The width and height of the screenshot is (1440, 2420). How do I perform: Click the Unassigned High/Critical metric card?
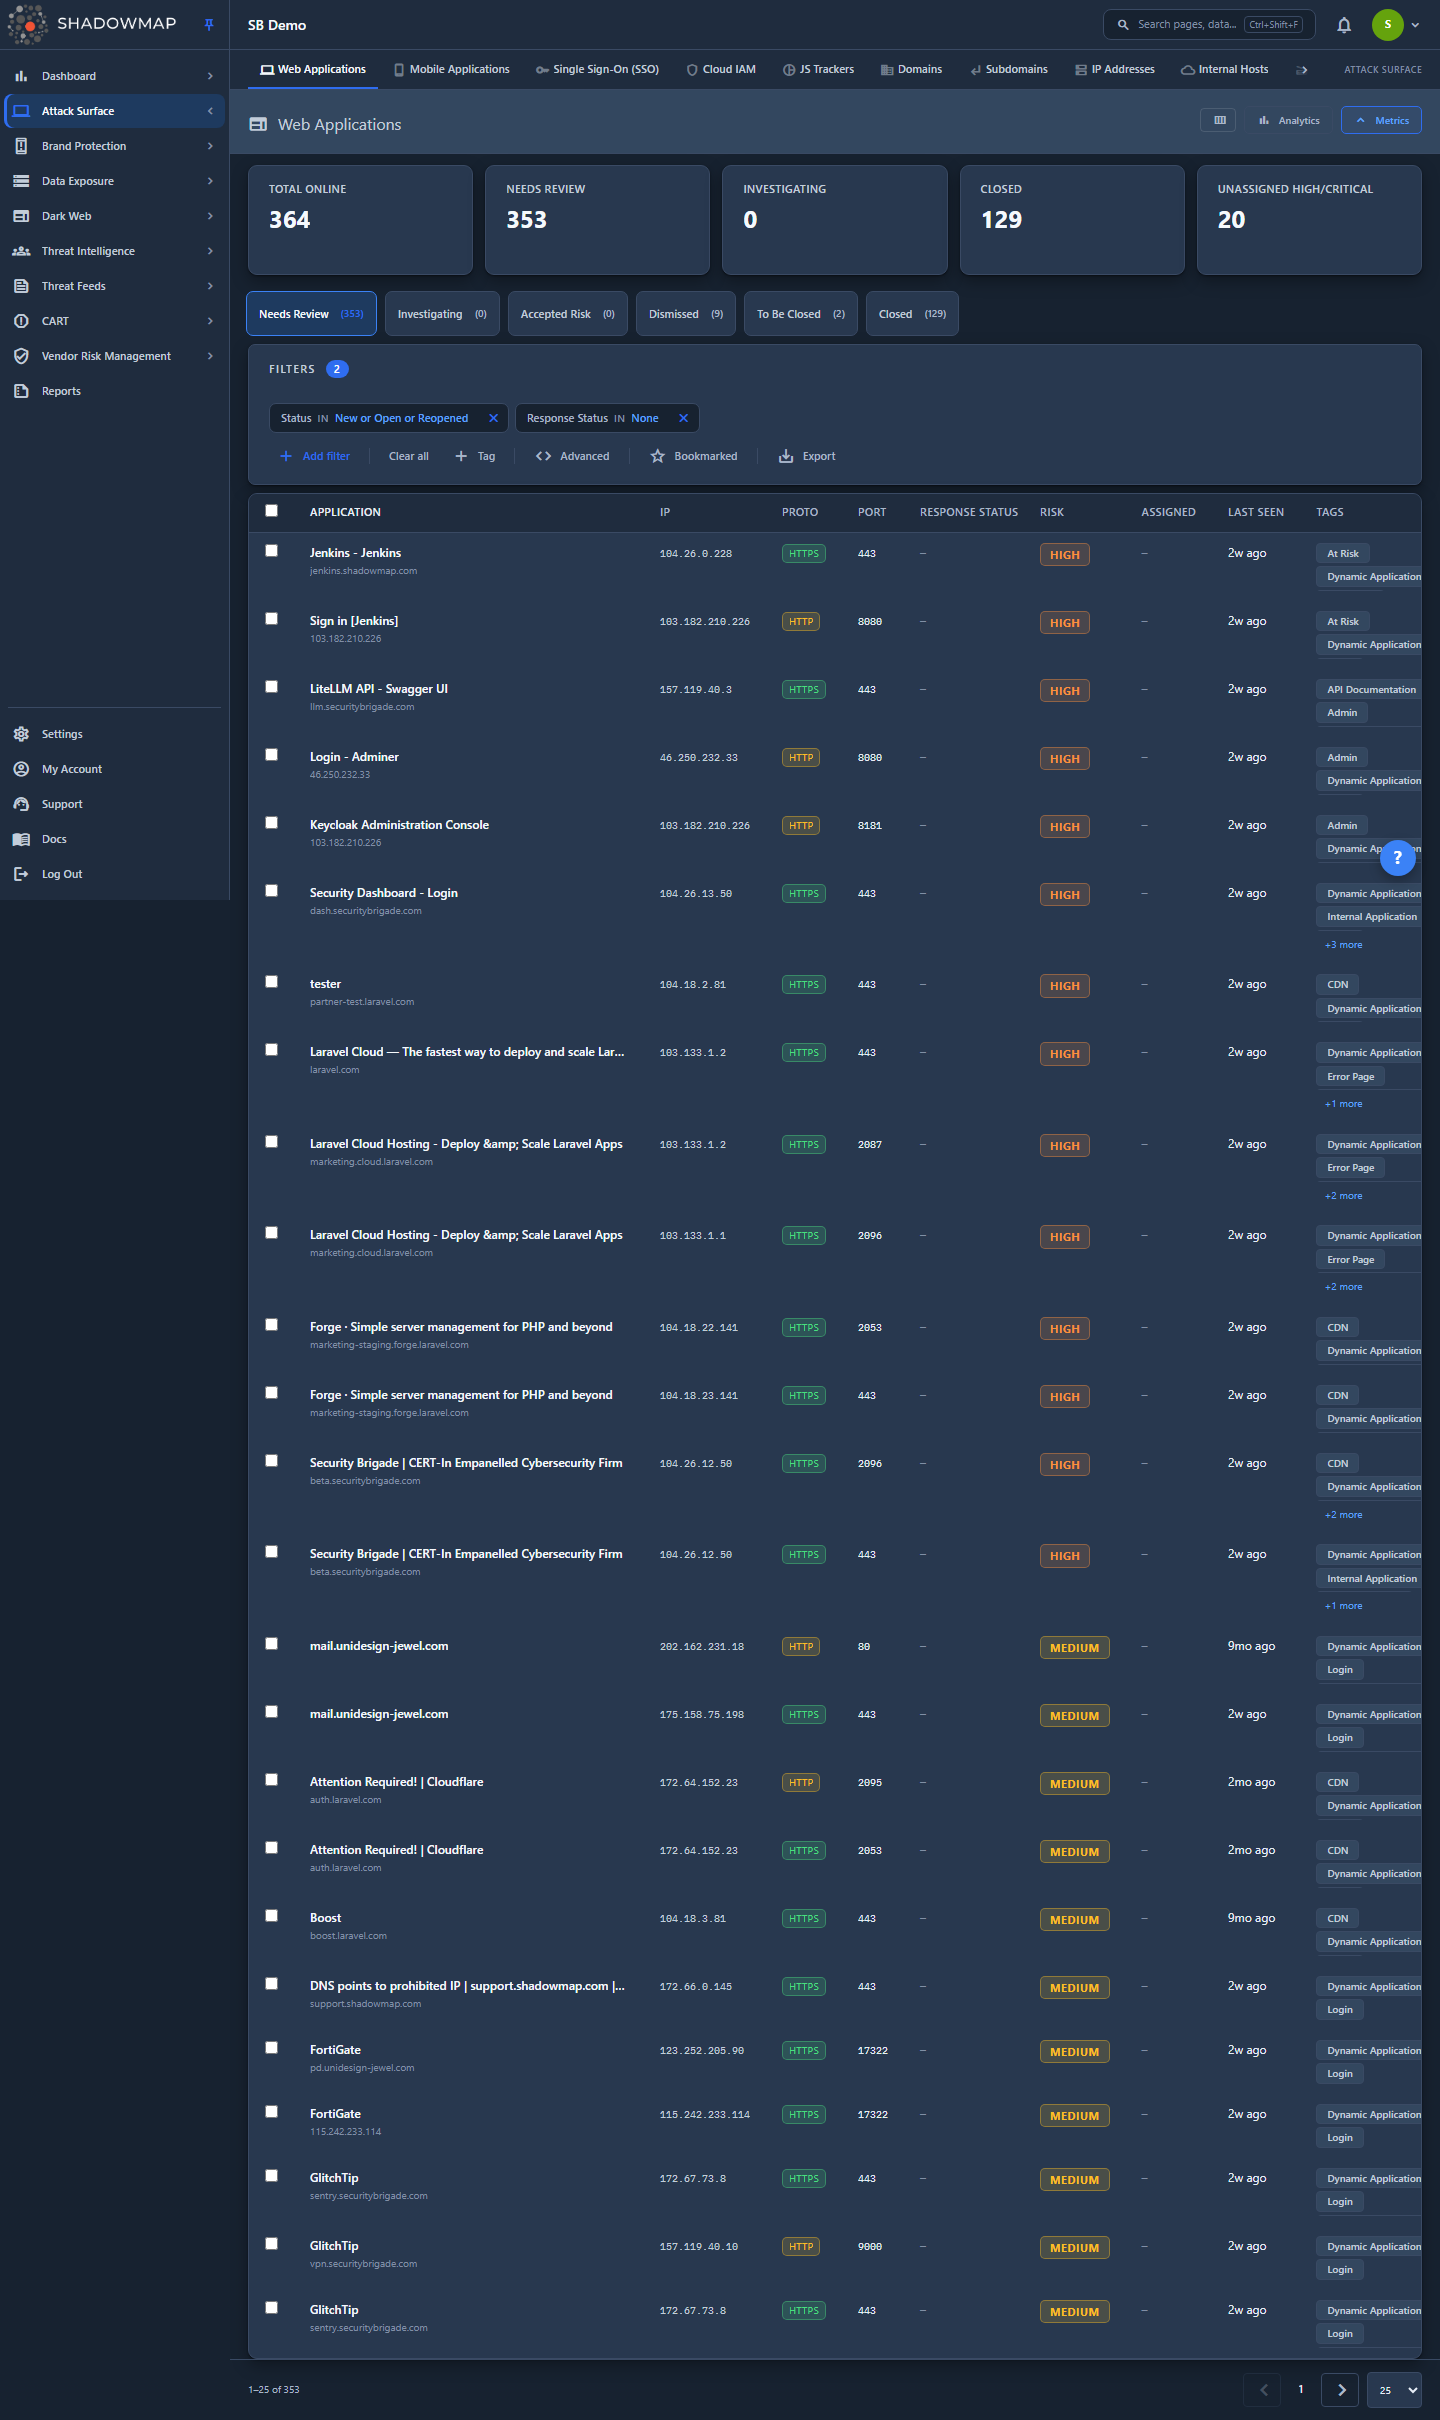coord(1309,220)
